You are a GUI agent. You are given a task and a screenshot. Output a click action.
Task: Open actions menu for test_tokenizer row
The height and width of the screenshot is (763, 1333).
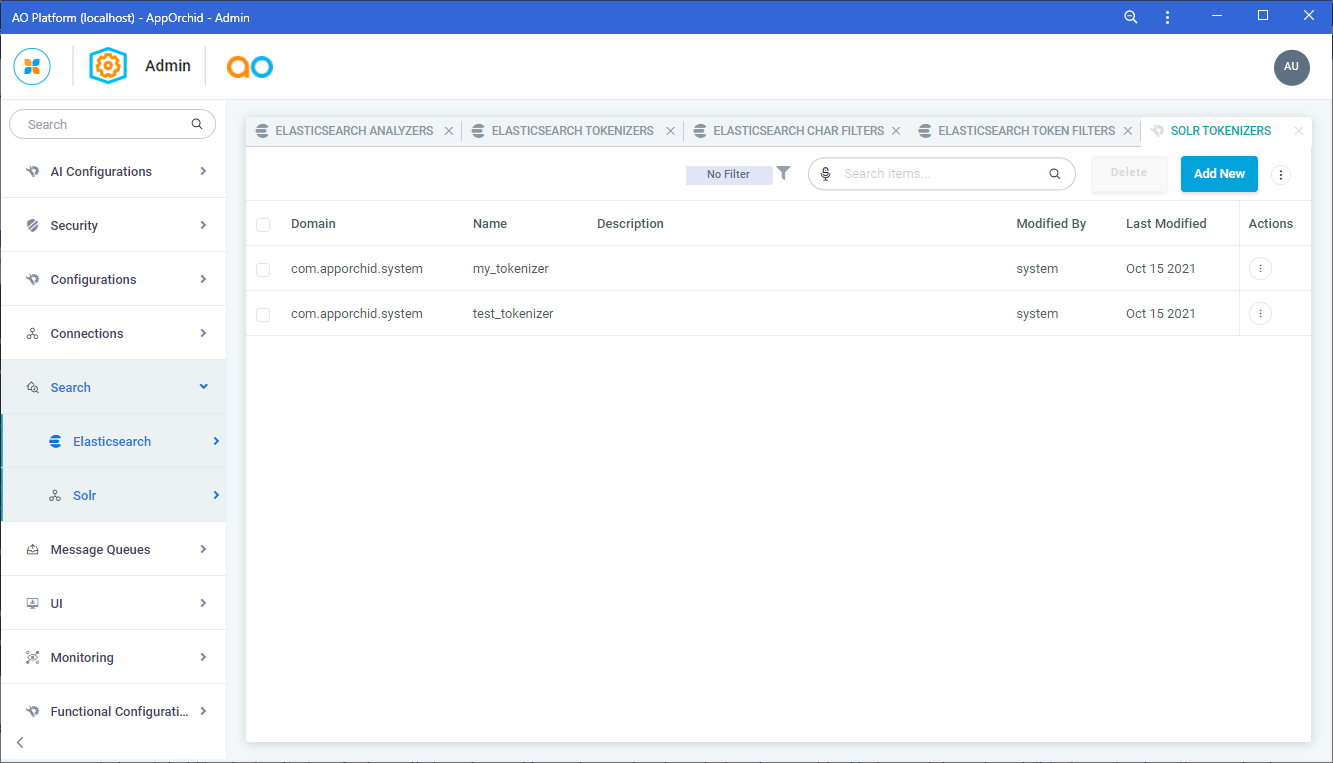coord(1260,314)
